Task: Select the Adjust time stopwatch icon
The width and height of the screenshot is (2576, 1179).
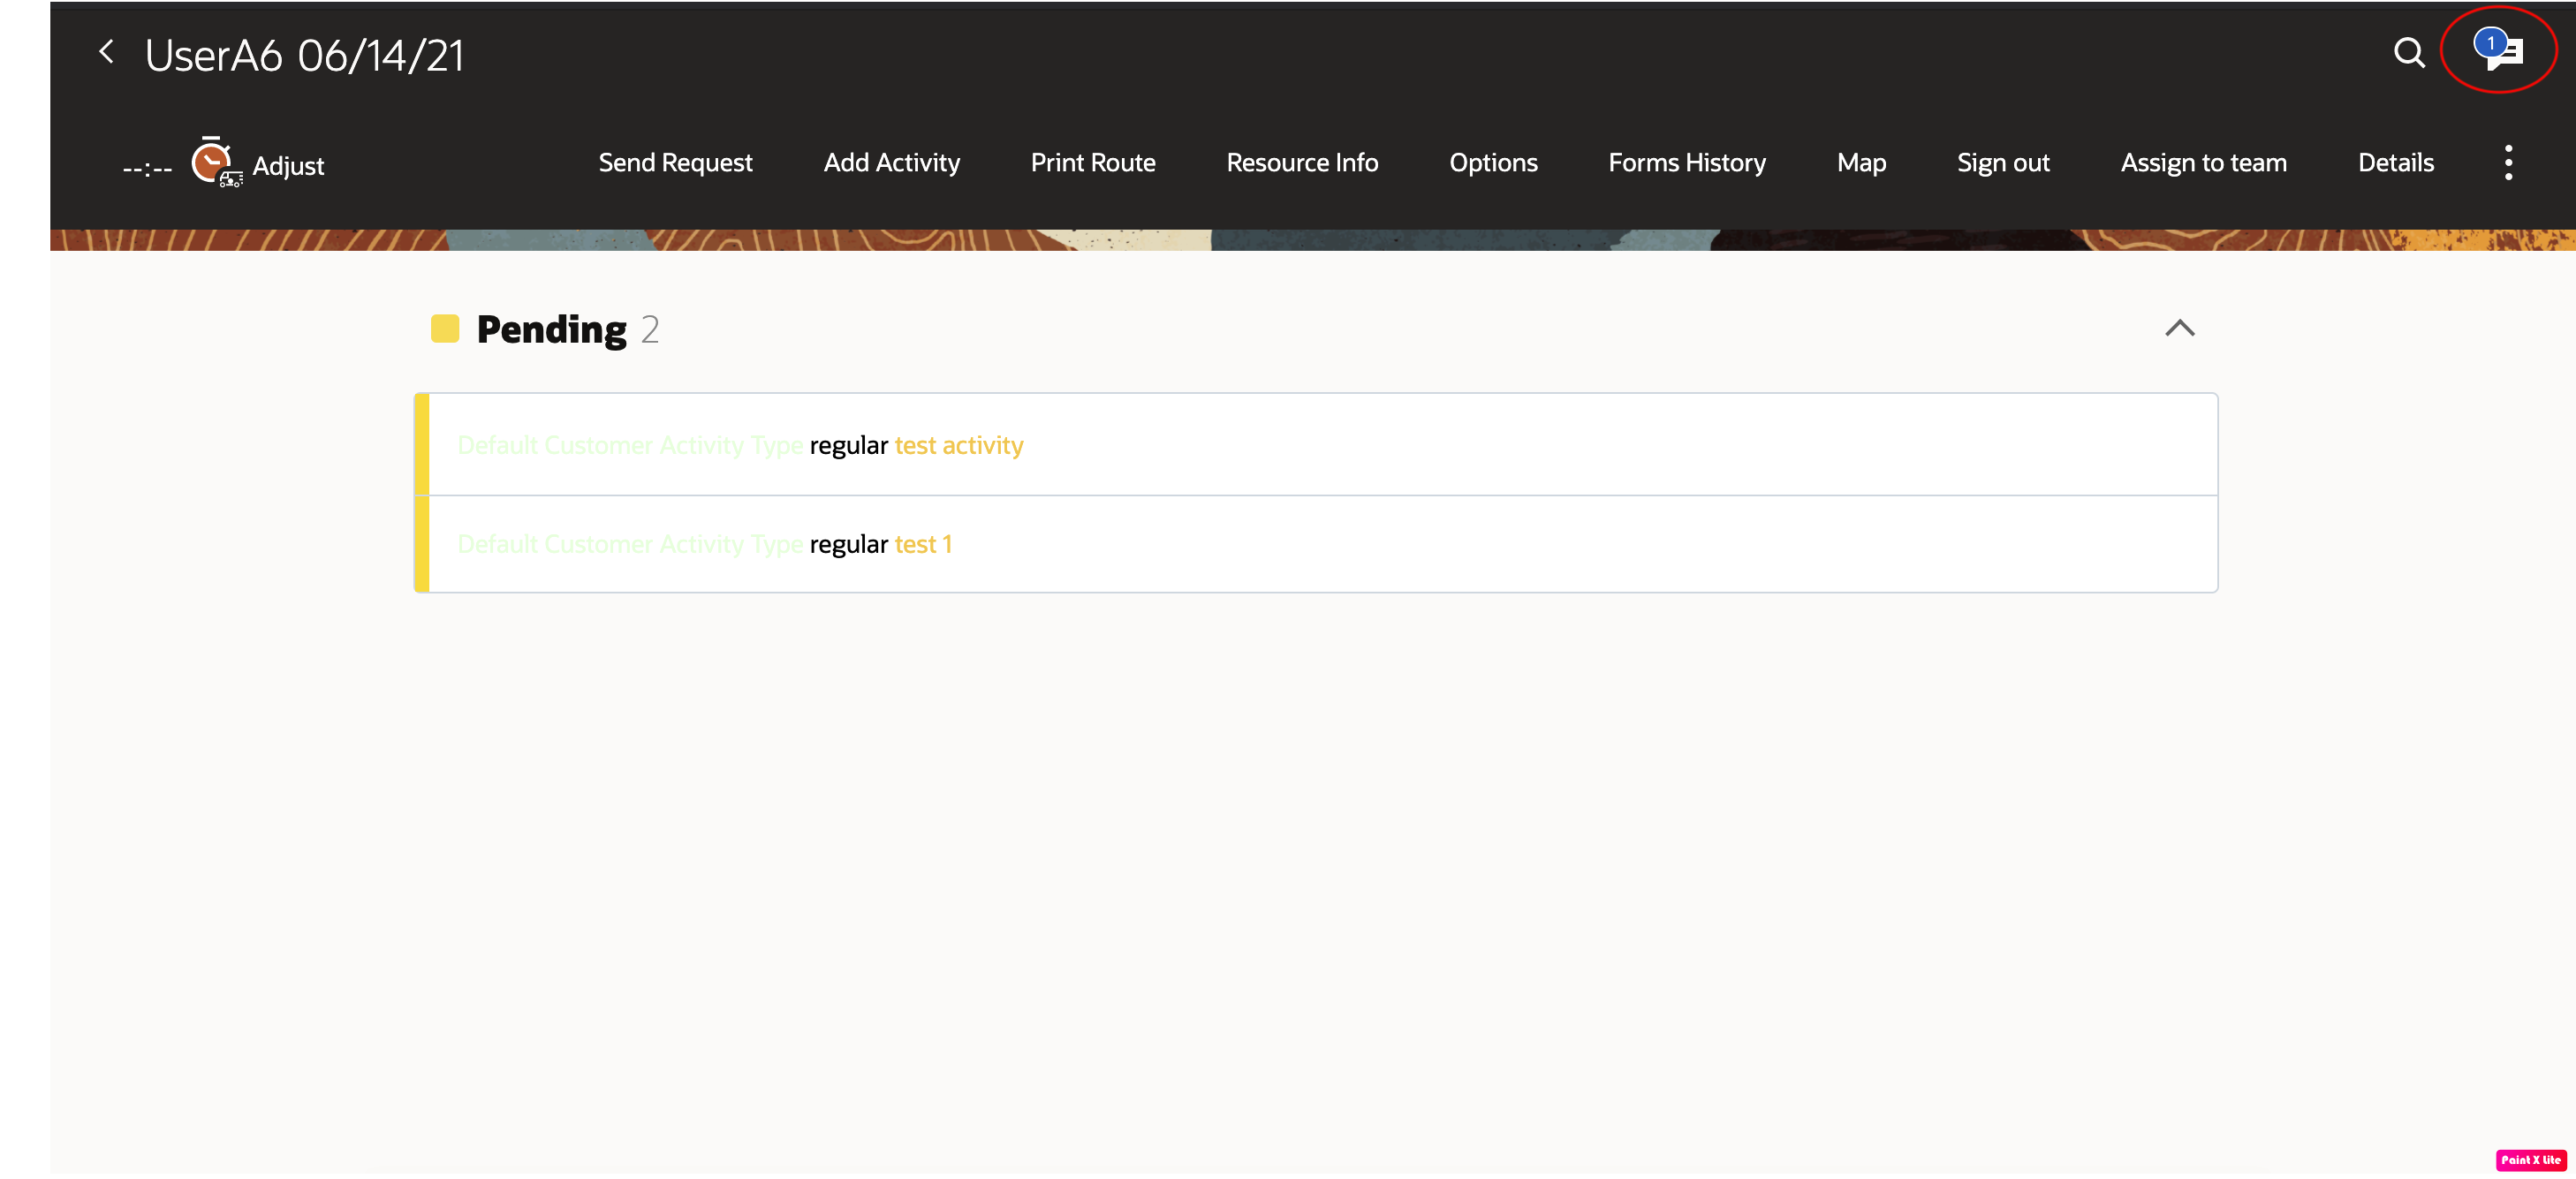Action: [x=210, y=161]
